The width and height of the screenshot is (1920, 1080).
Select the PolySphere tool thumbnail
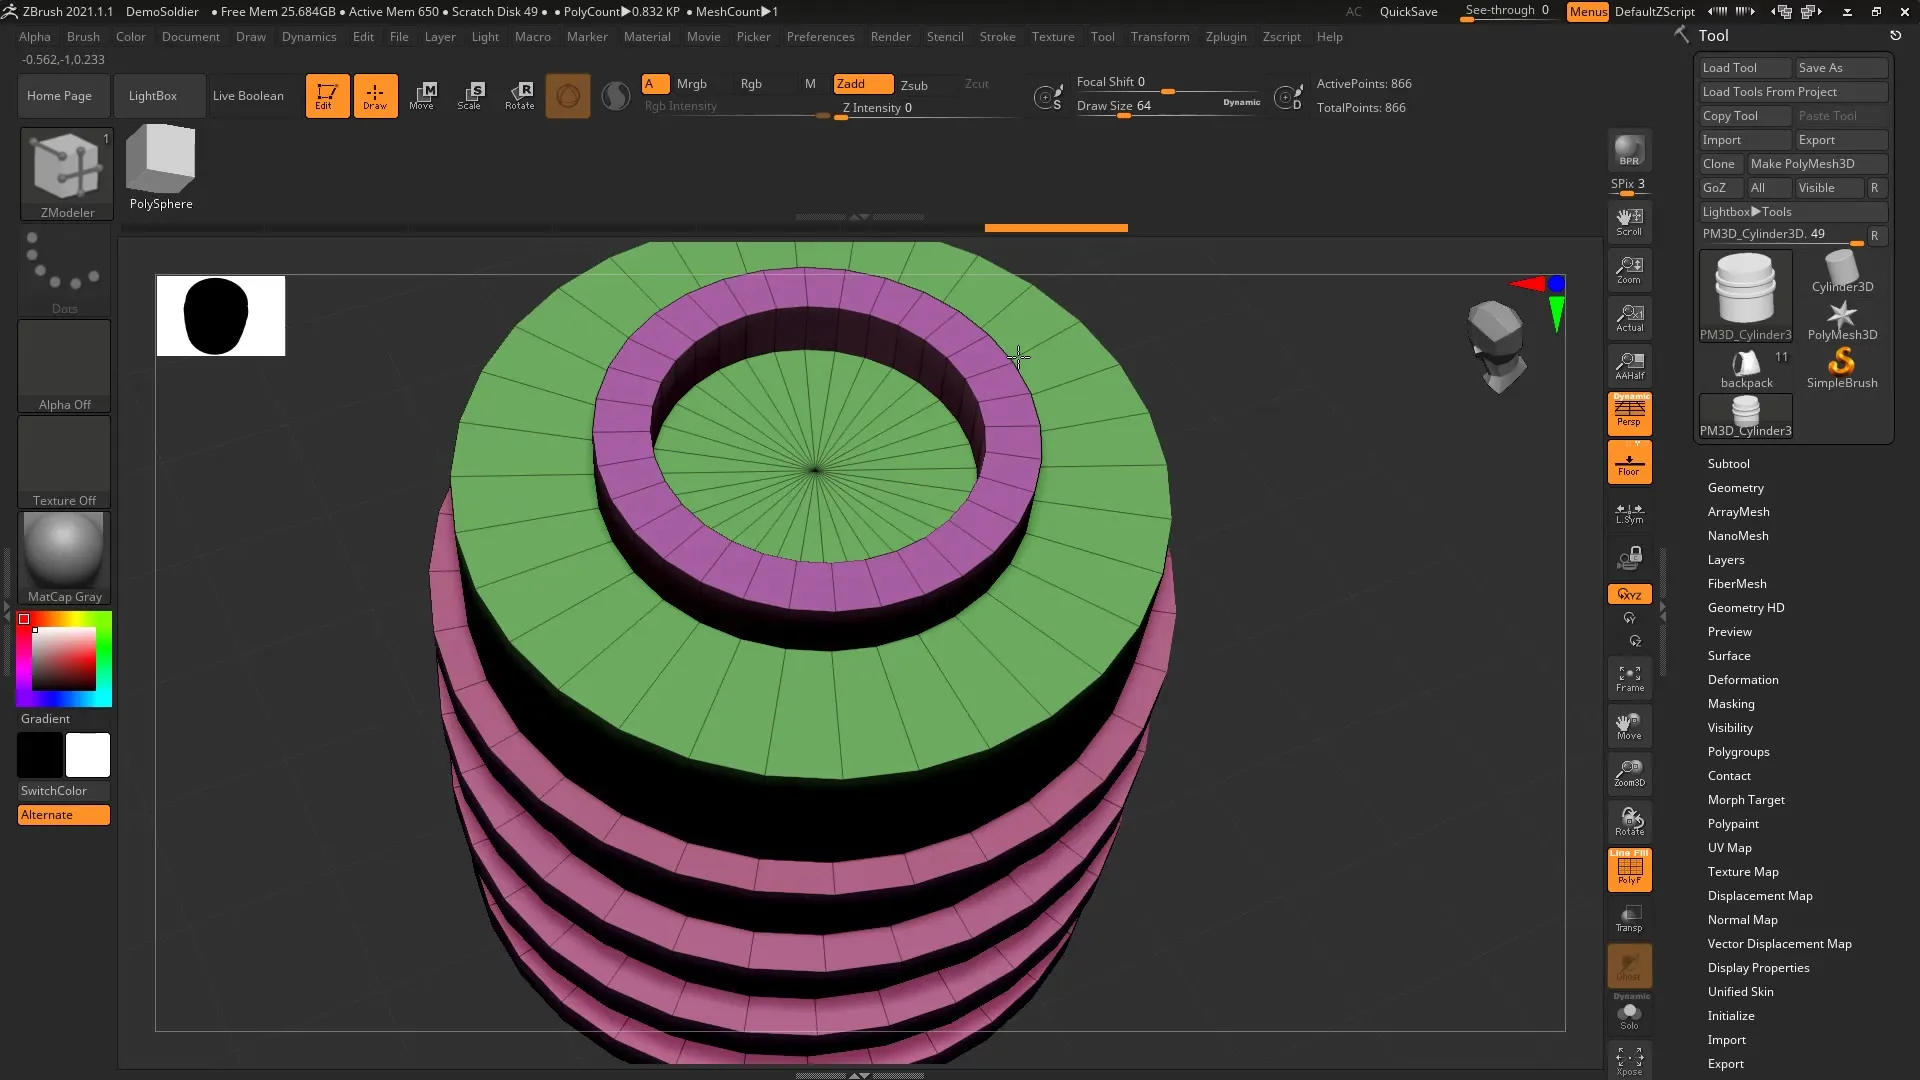coord(161,168)
